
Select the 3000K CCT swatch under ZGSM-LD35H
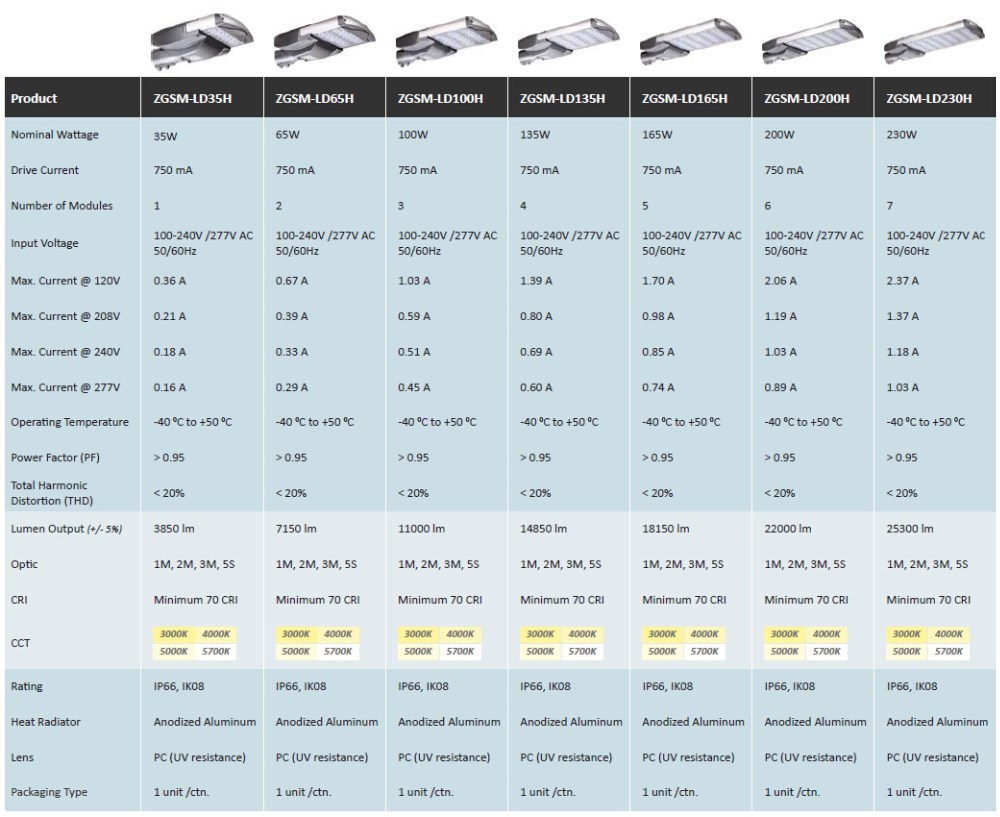173,634
